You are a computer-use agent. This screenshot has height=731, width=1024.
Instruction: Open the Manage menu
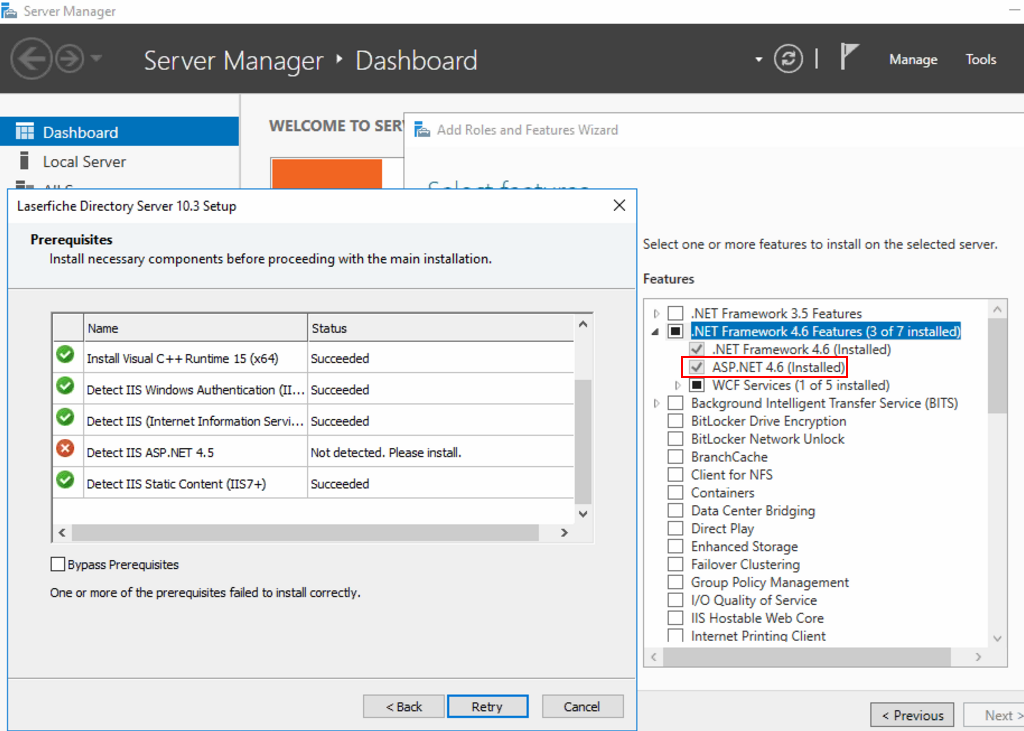coord(913,59)
